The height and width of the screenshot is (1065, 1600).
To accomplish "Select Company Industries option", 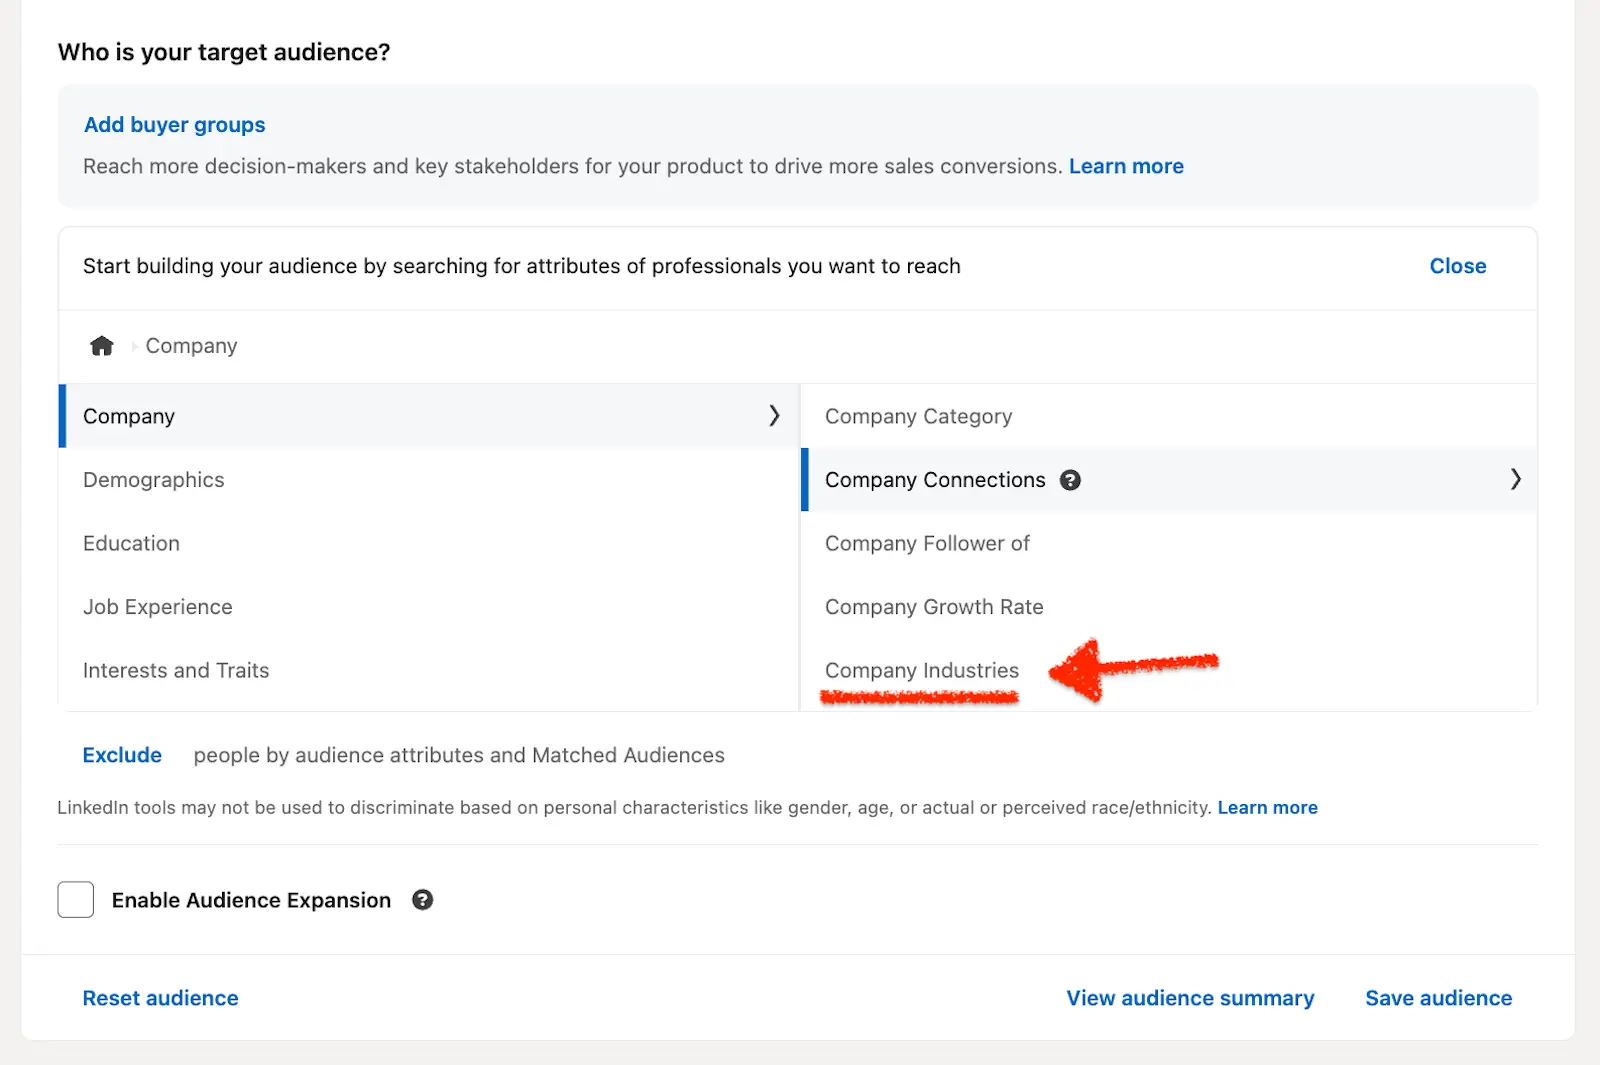I will 922,671.
